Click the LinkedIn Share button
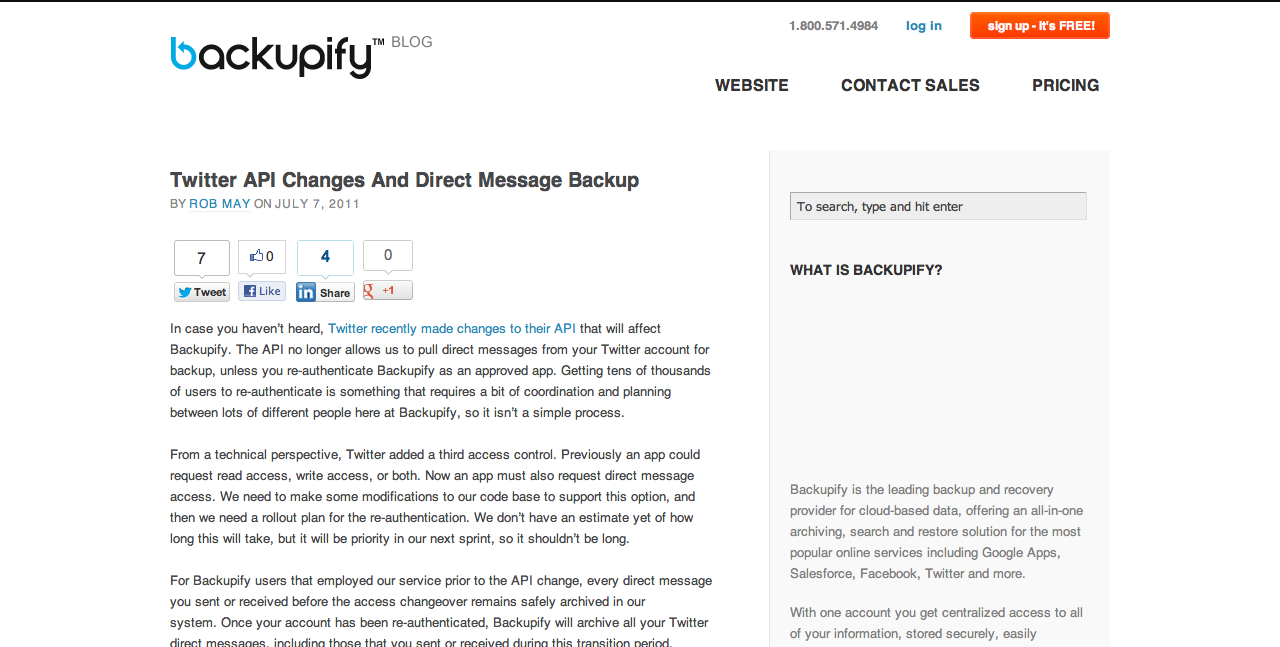The image size is (1280, 647). pyautogui.click(x=325, y=292)
